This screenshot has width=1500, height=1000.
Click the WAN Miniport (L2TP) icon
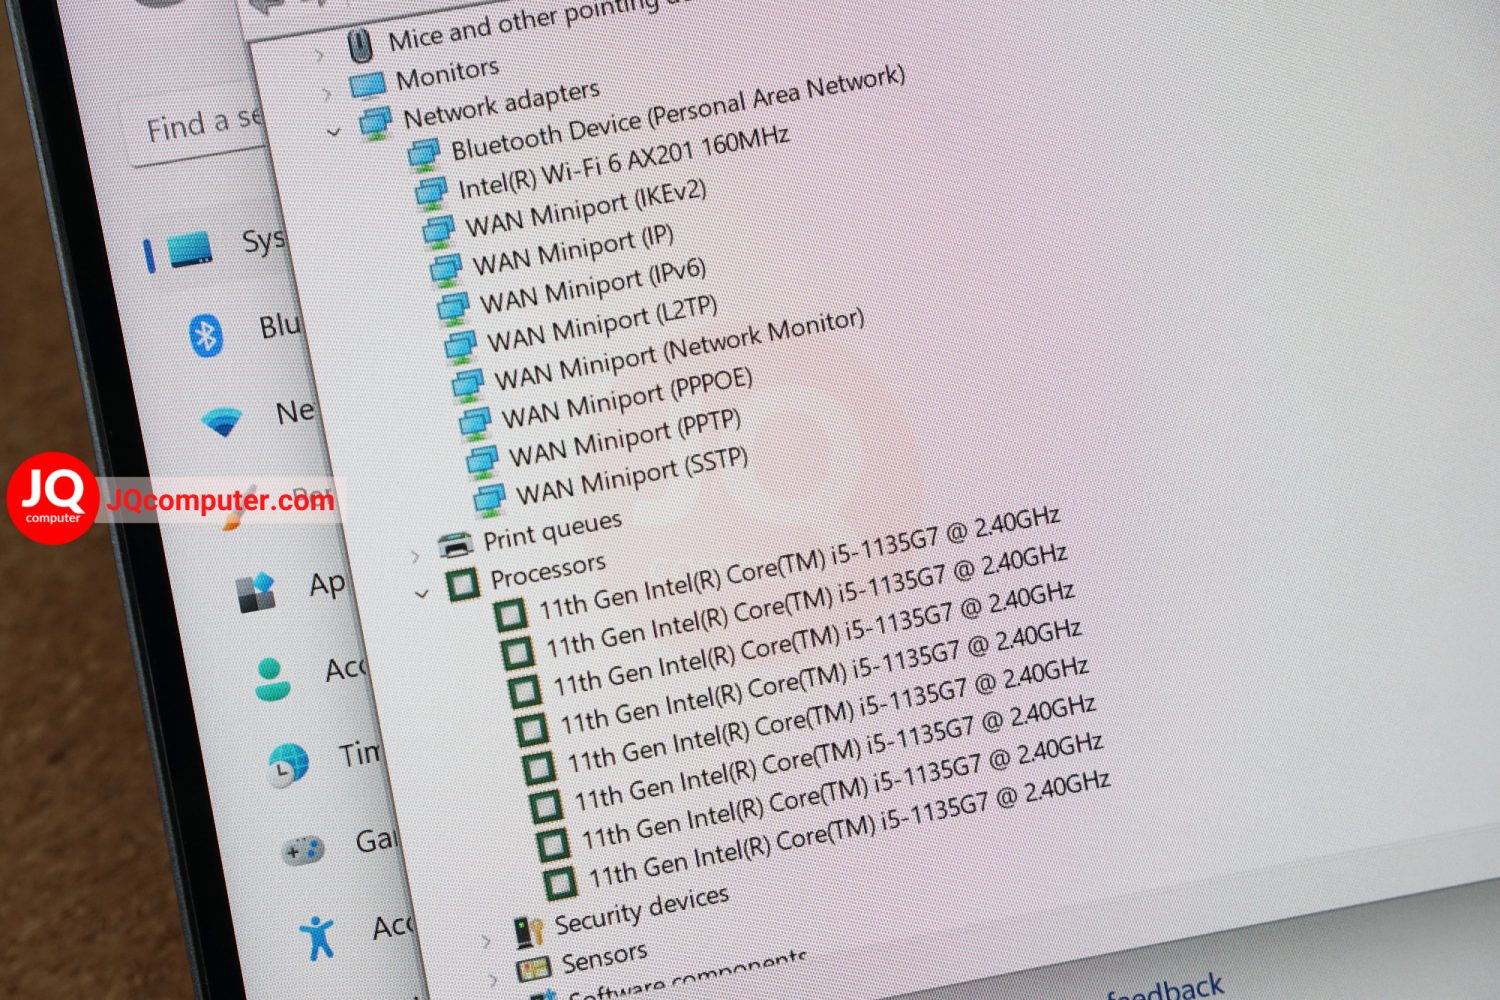click(461, 346)
